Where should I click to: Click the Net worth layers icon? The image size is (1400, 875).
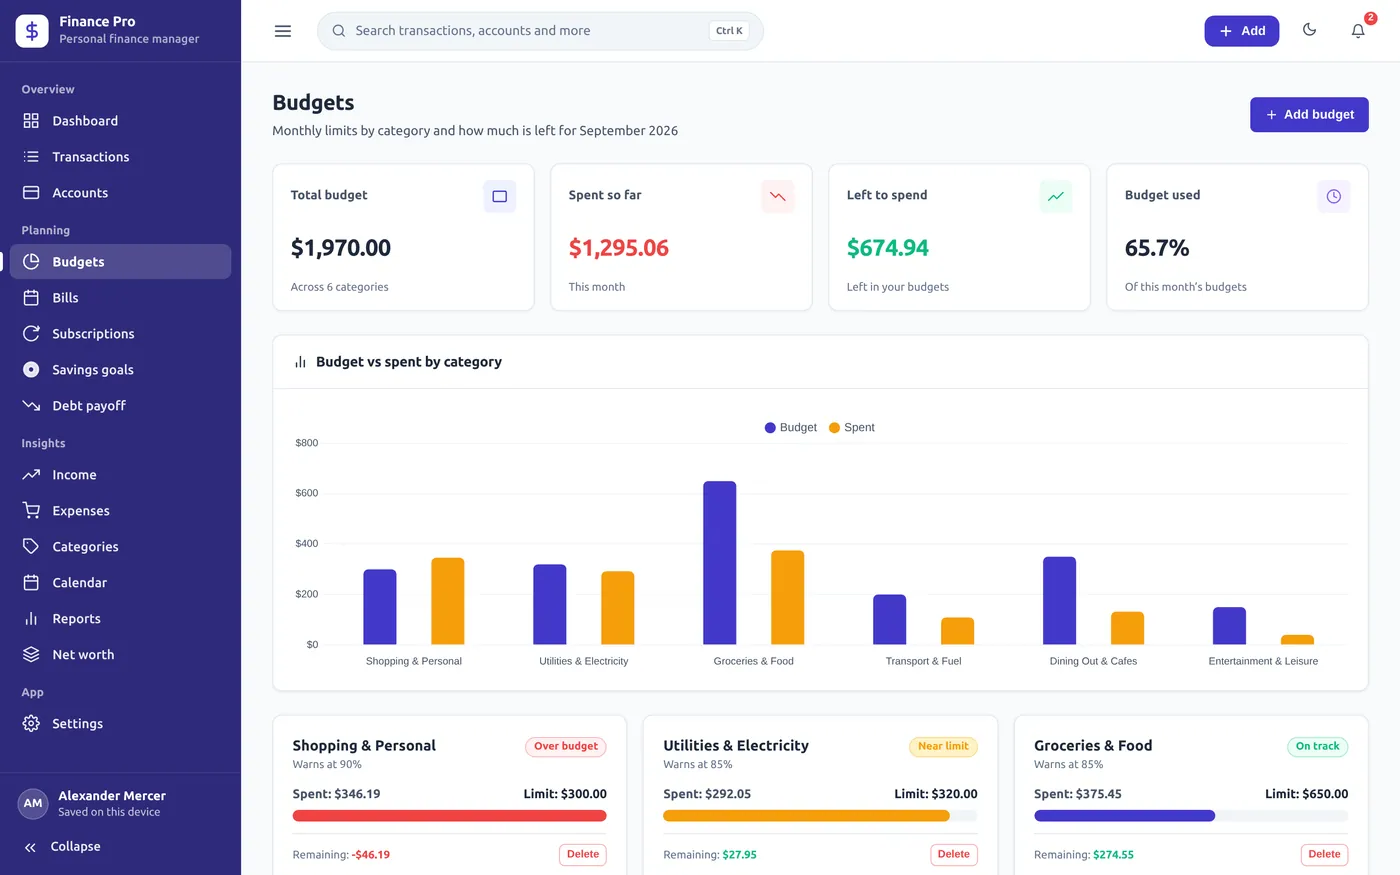[x=31, y=655]
